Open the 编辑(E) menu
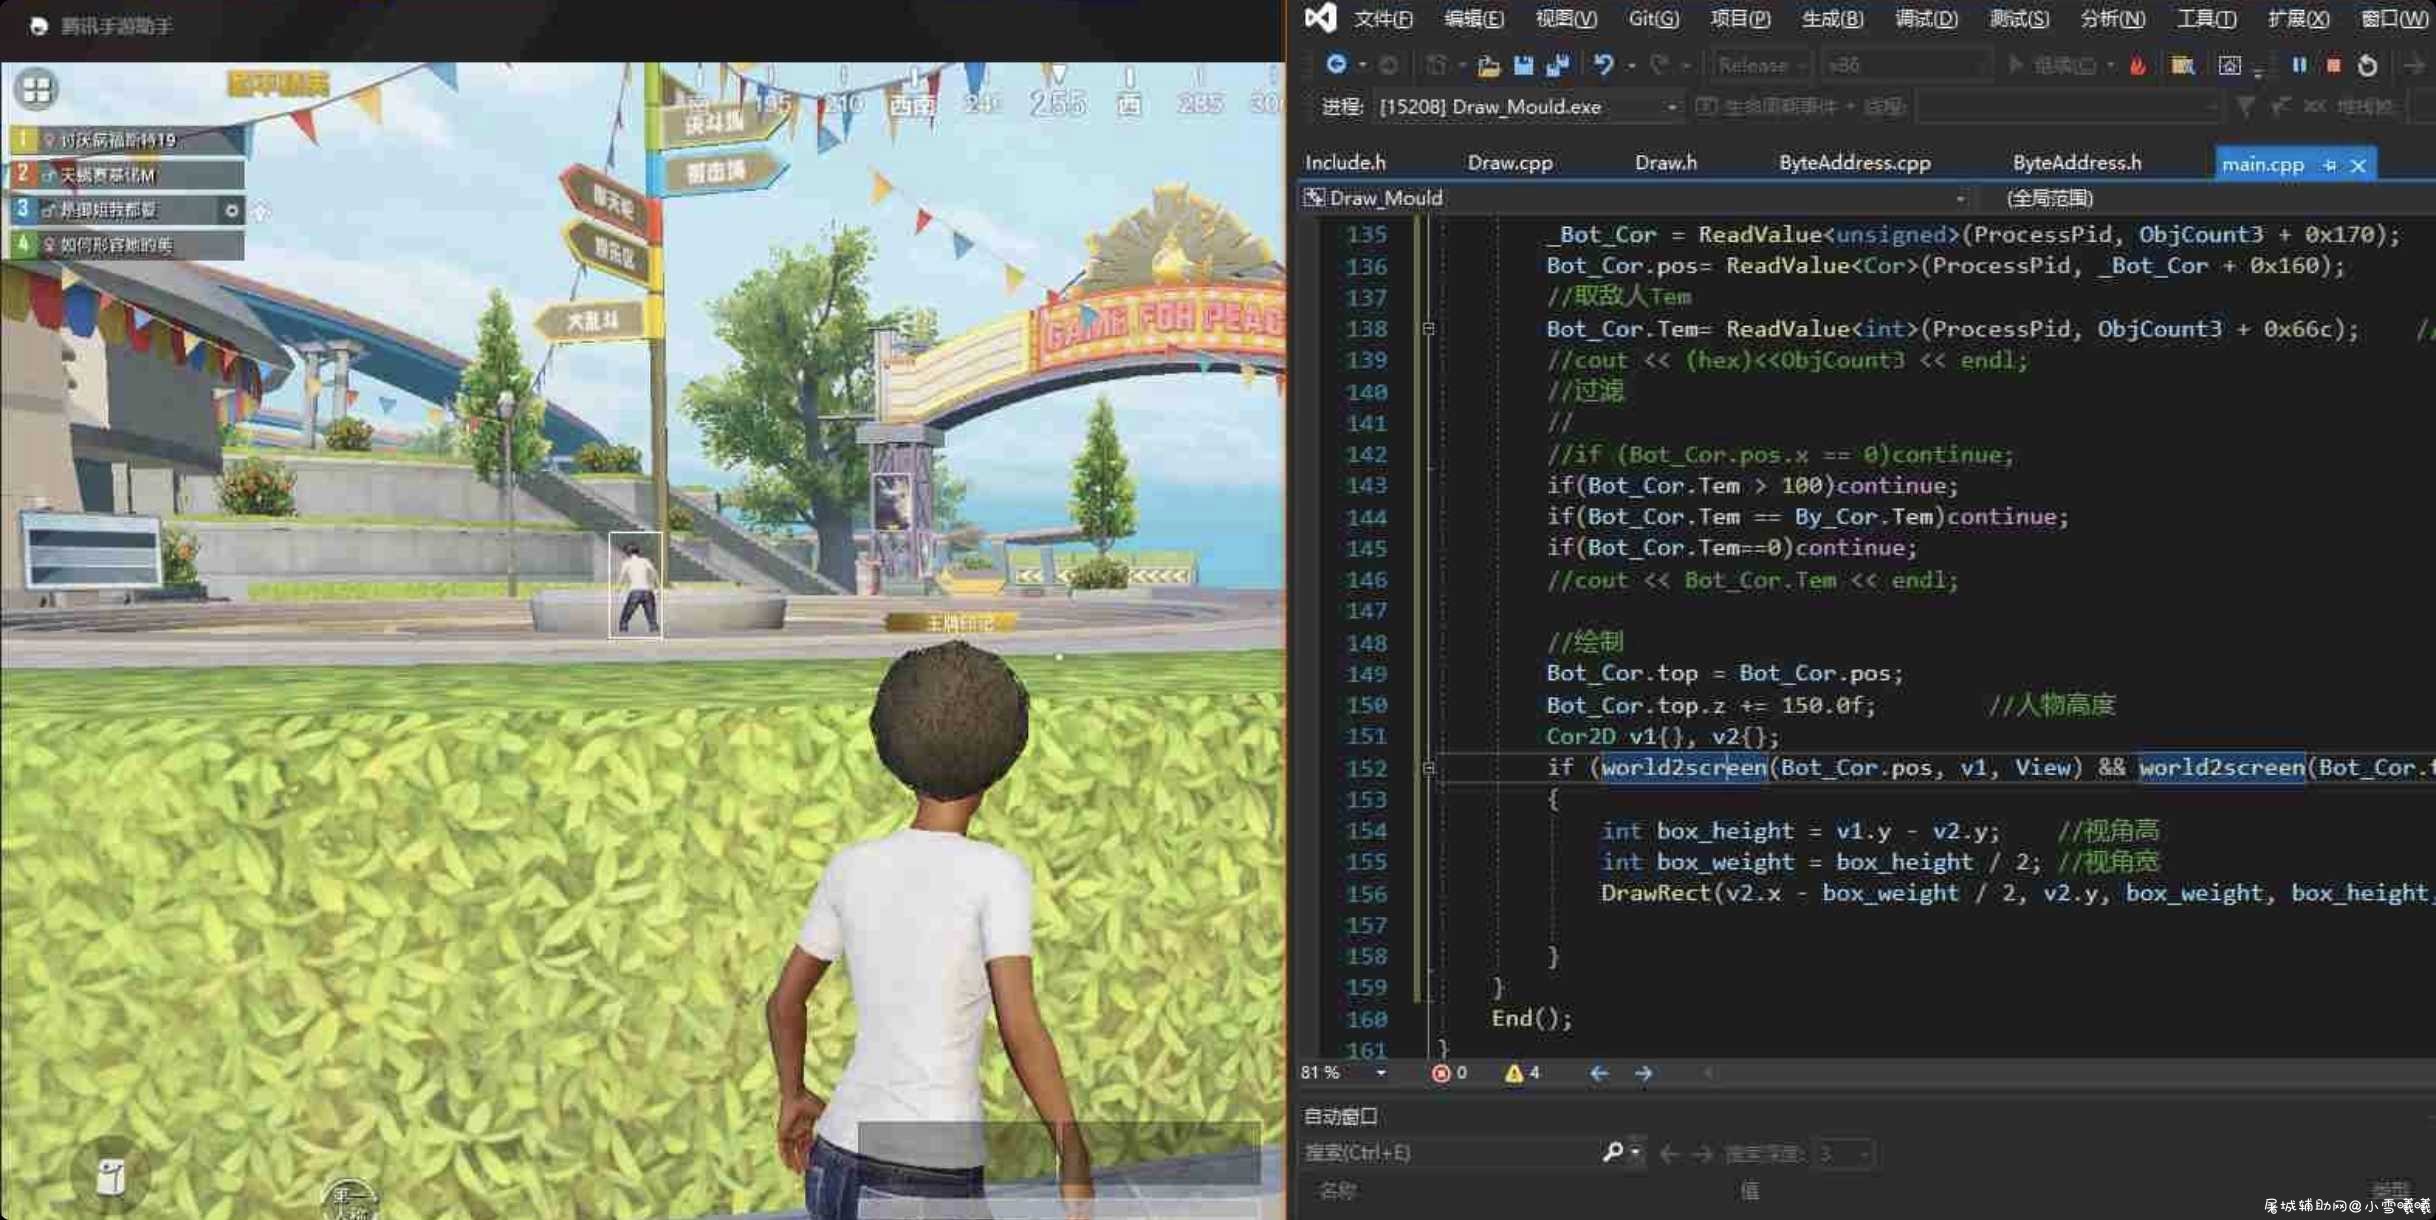 click(x=1474, y=18)
